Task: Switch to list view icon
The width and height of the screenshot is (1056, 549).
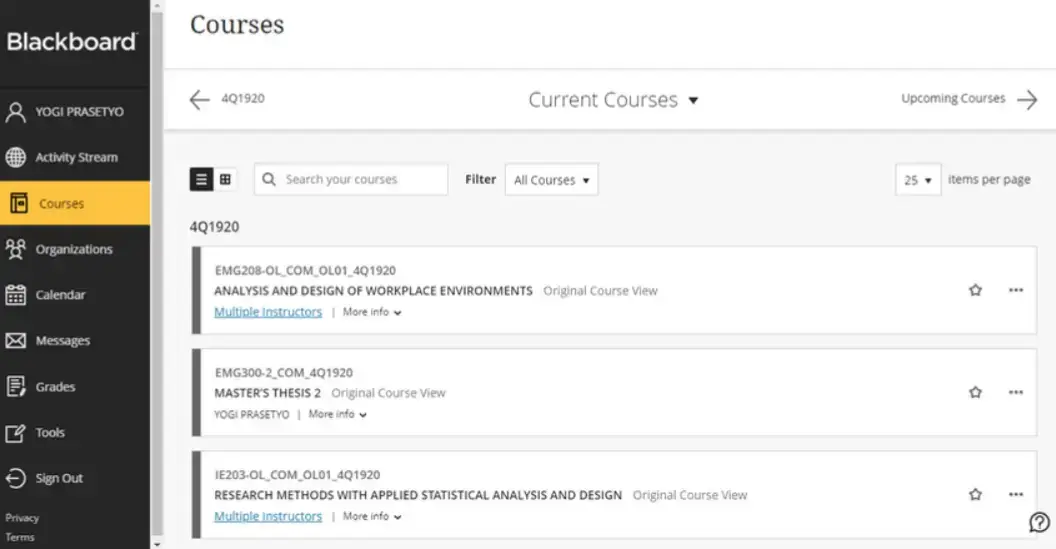Action: point(201,179)
